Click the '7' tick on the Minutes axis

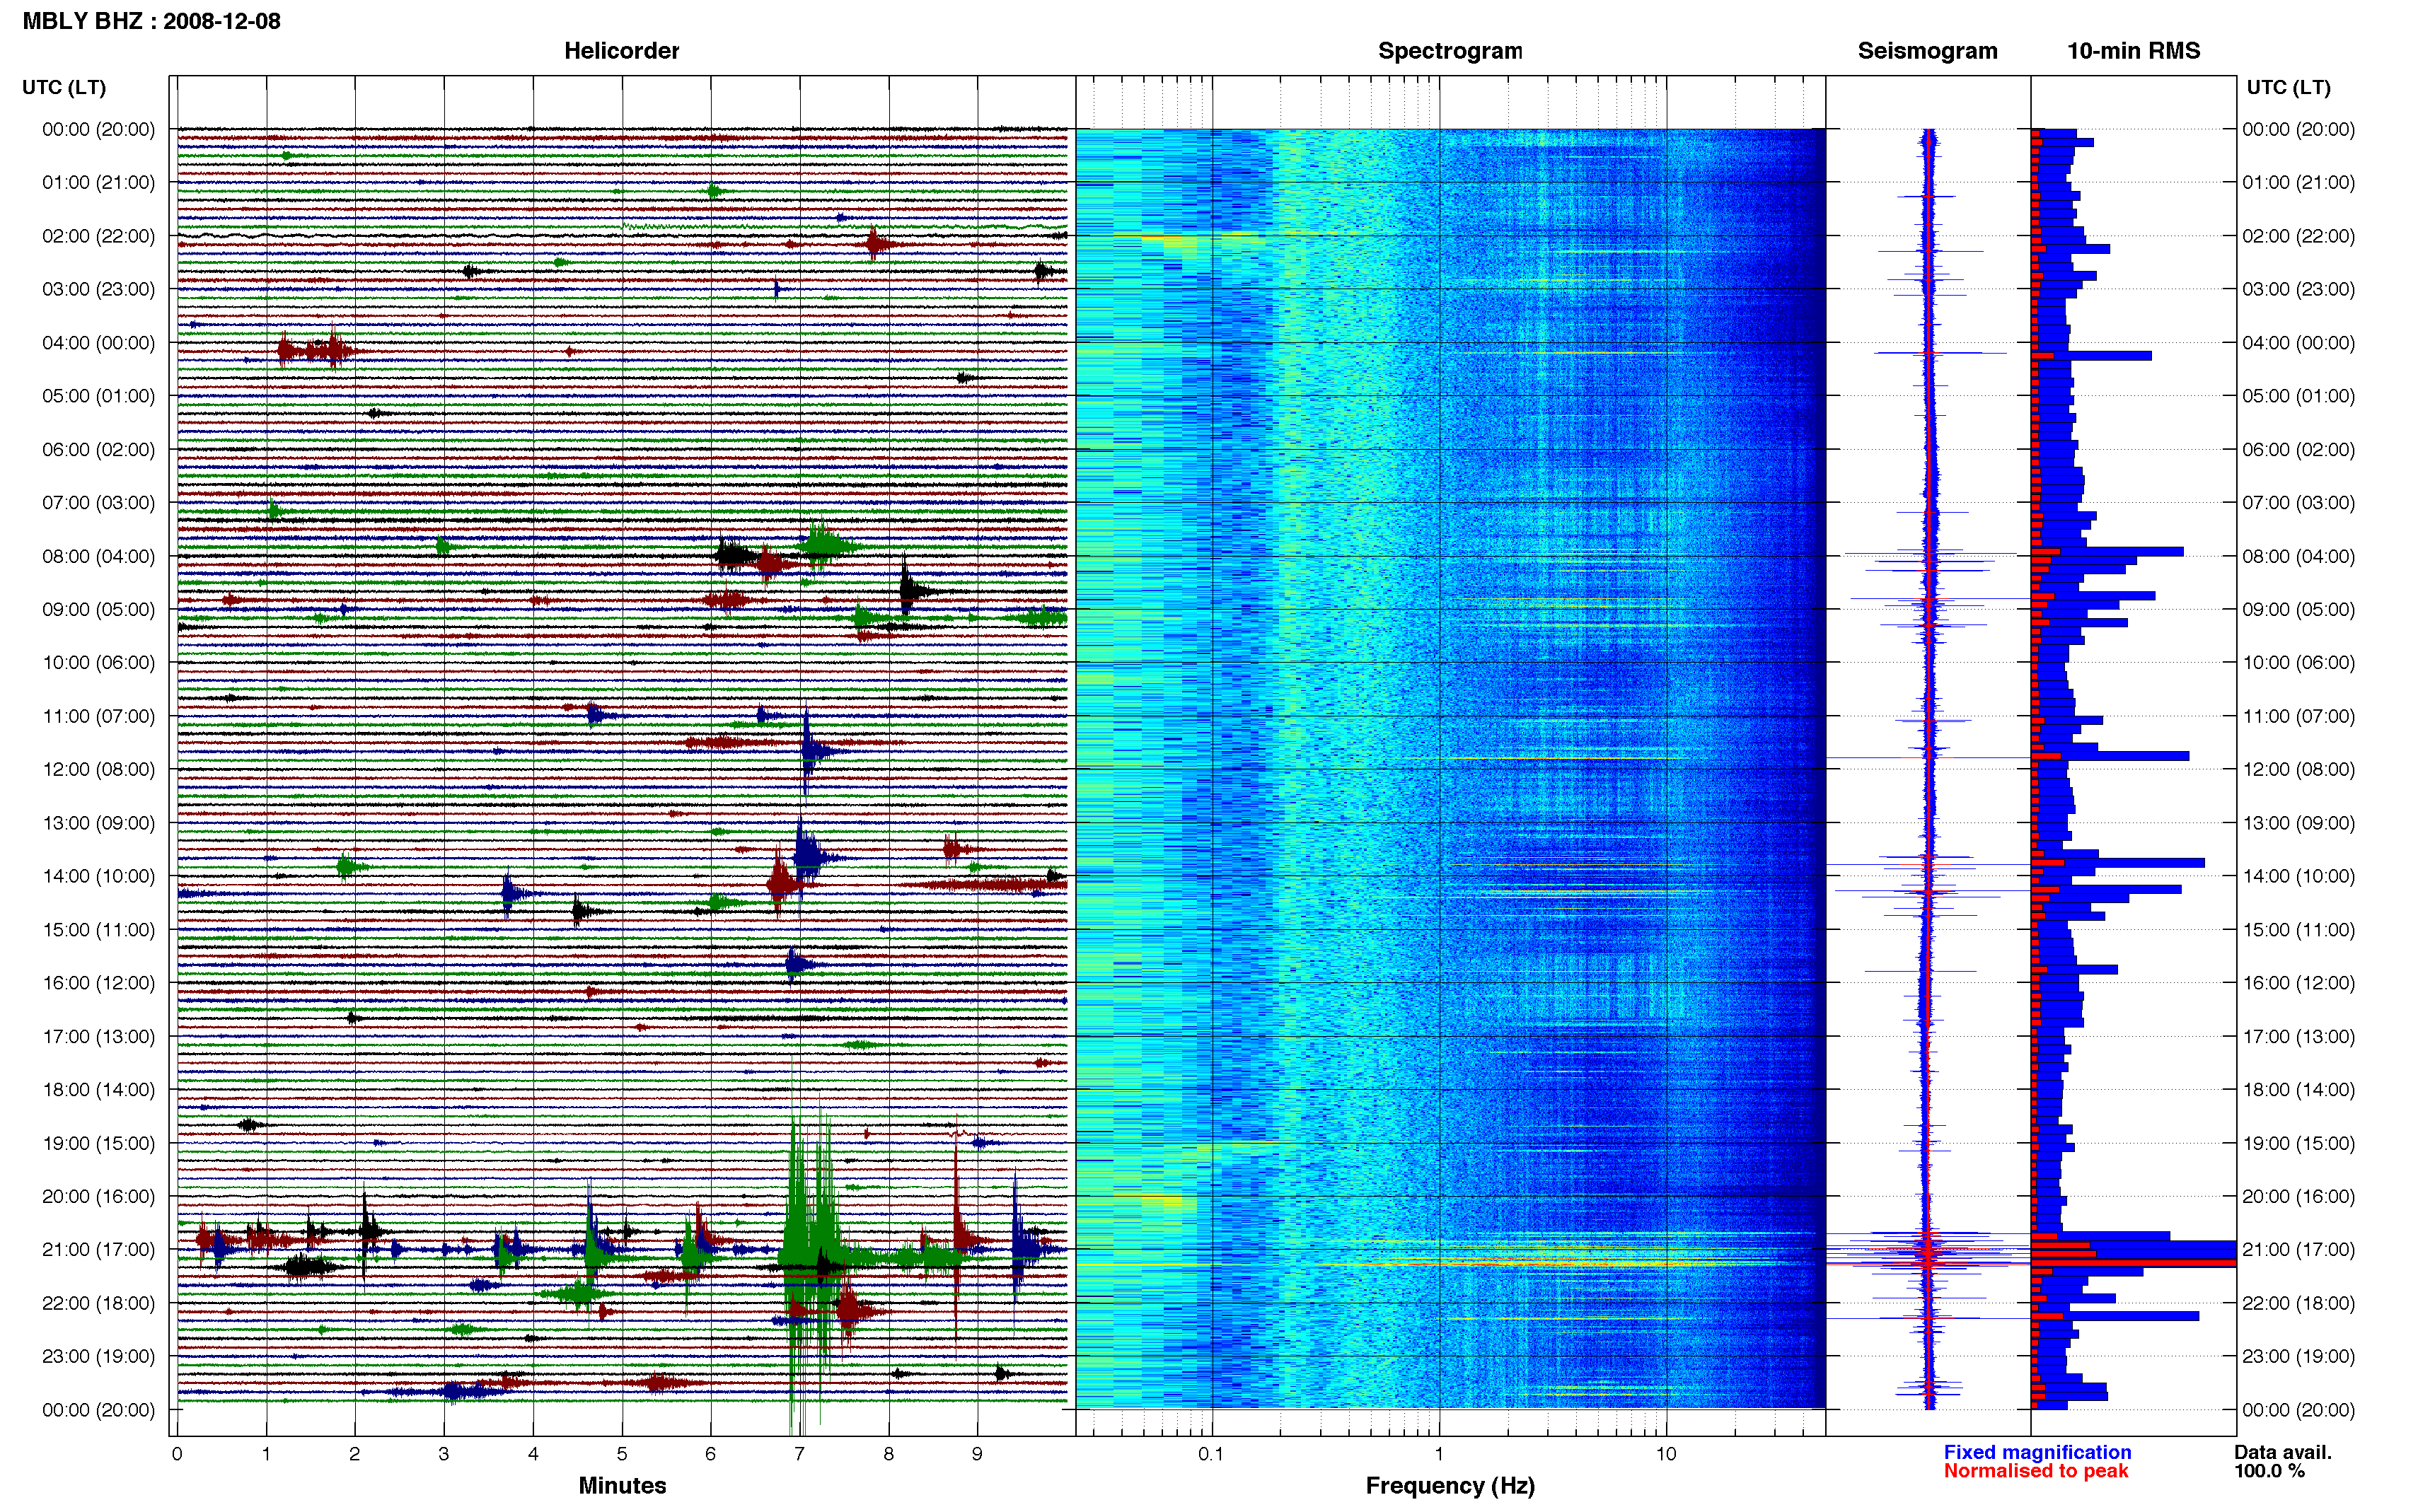(x=799, y=1454)
